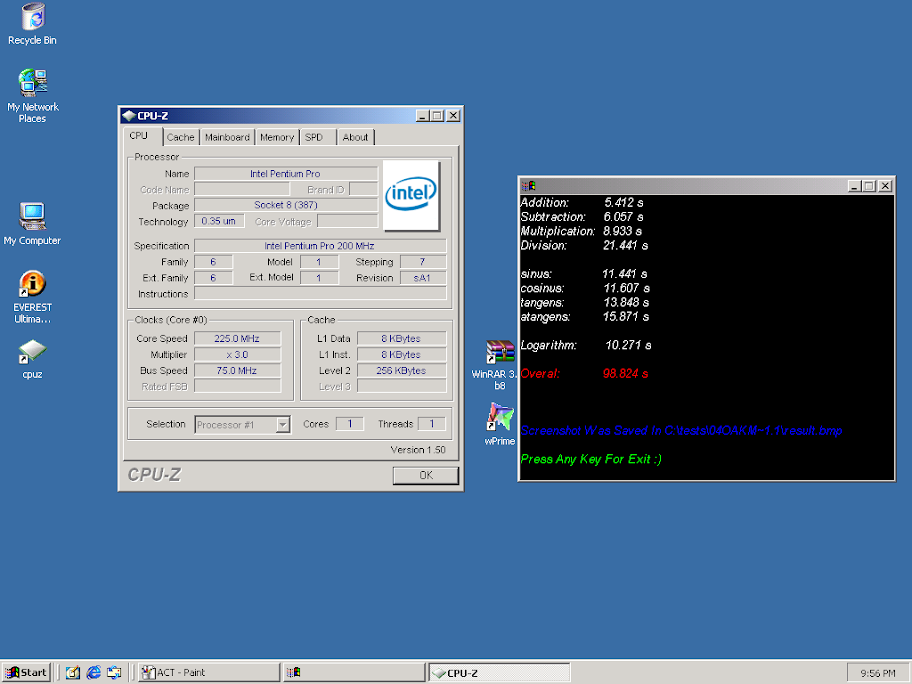Minimize the benchmark console window
This screenshot has width=912, height=684.
click(854, 186)
